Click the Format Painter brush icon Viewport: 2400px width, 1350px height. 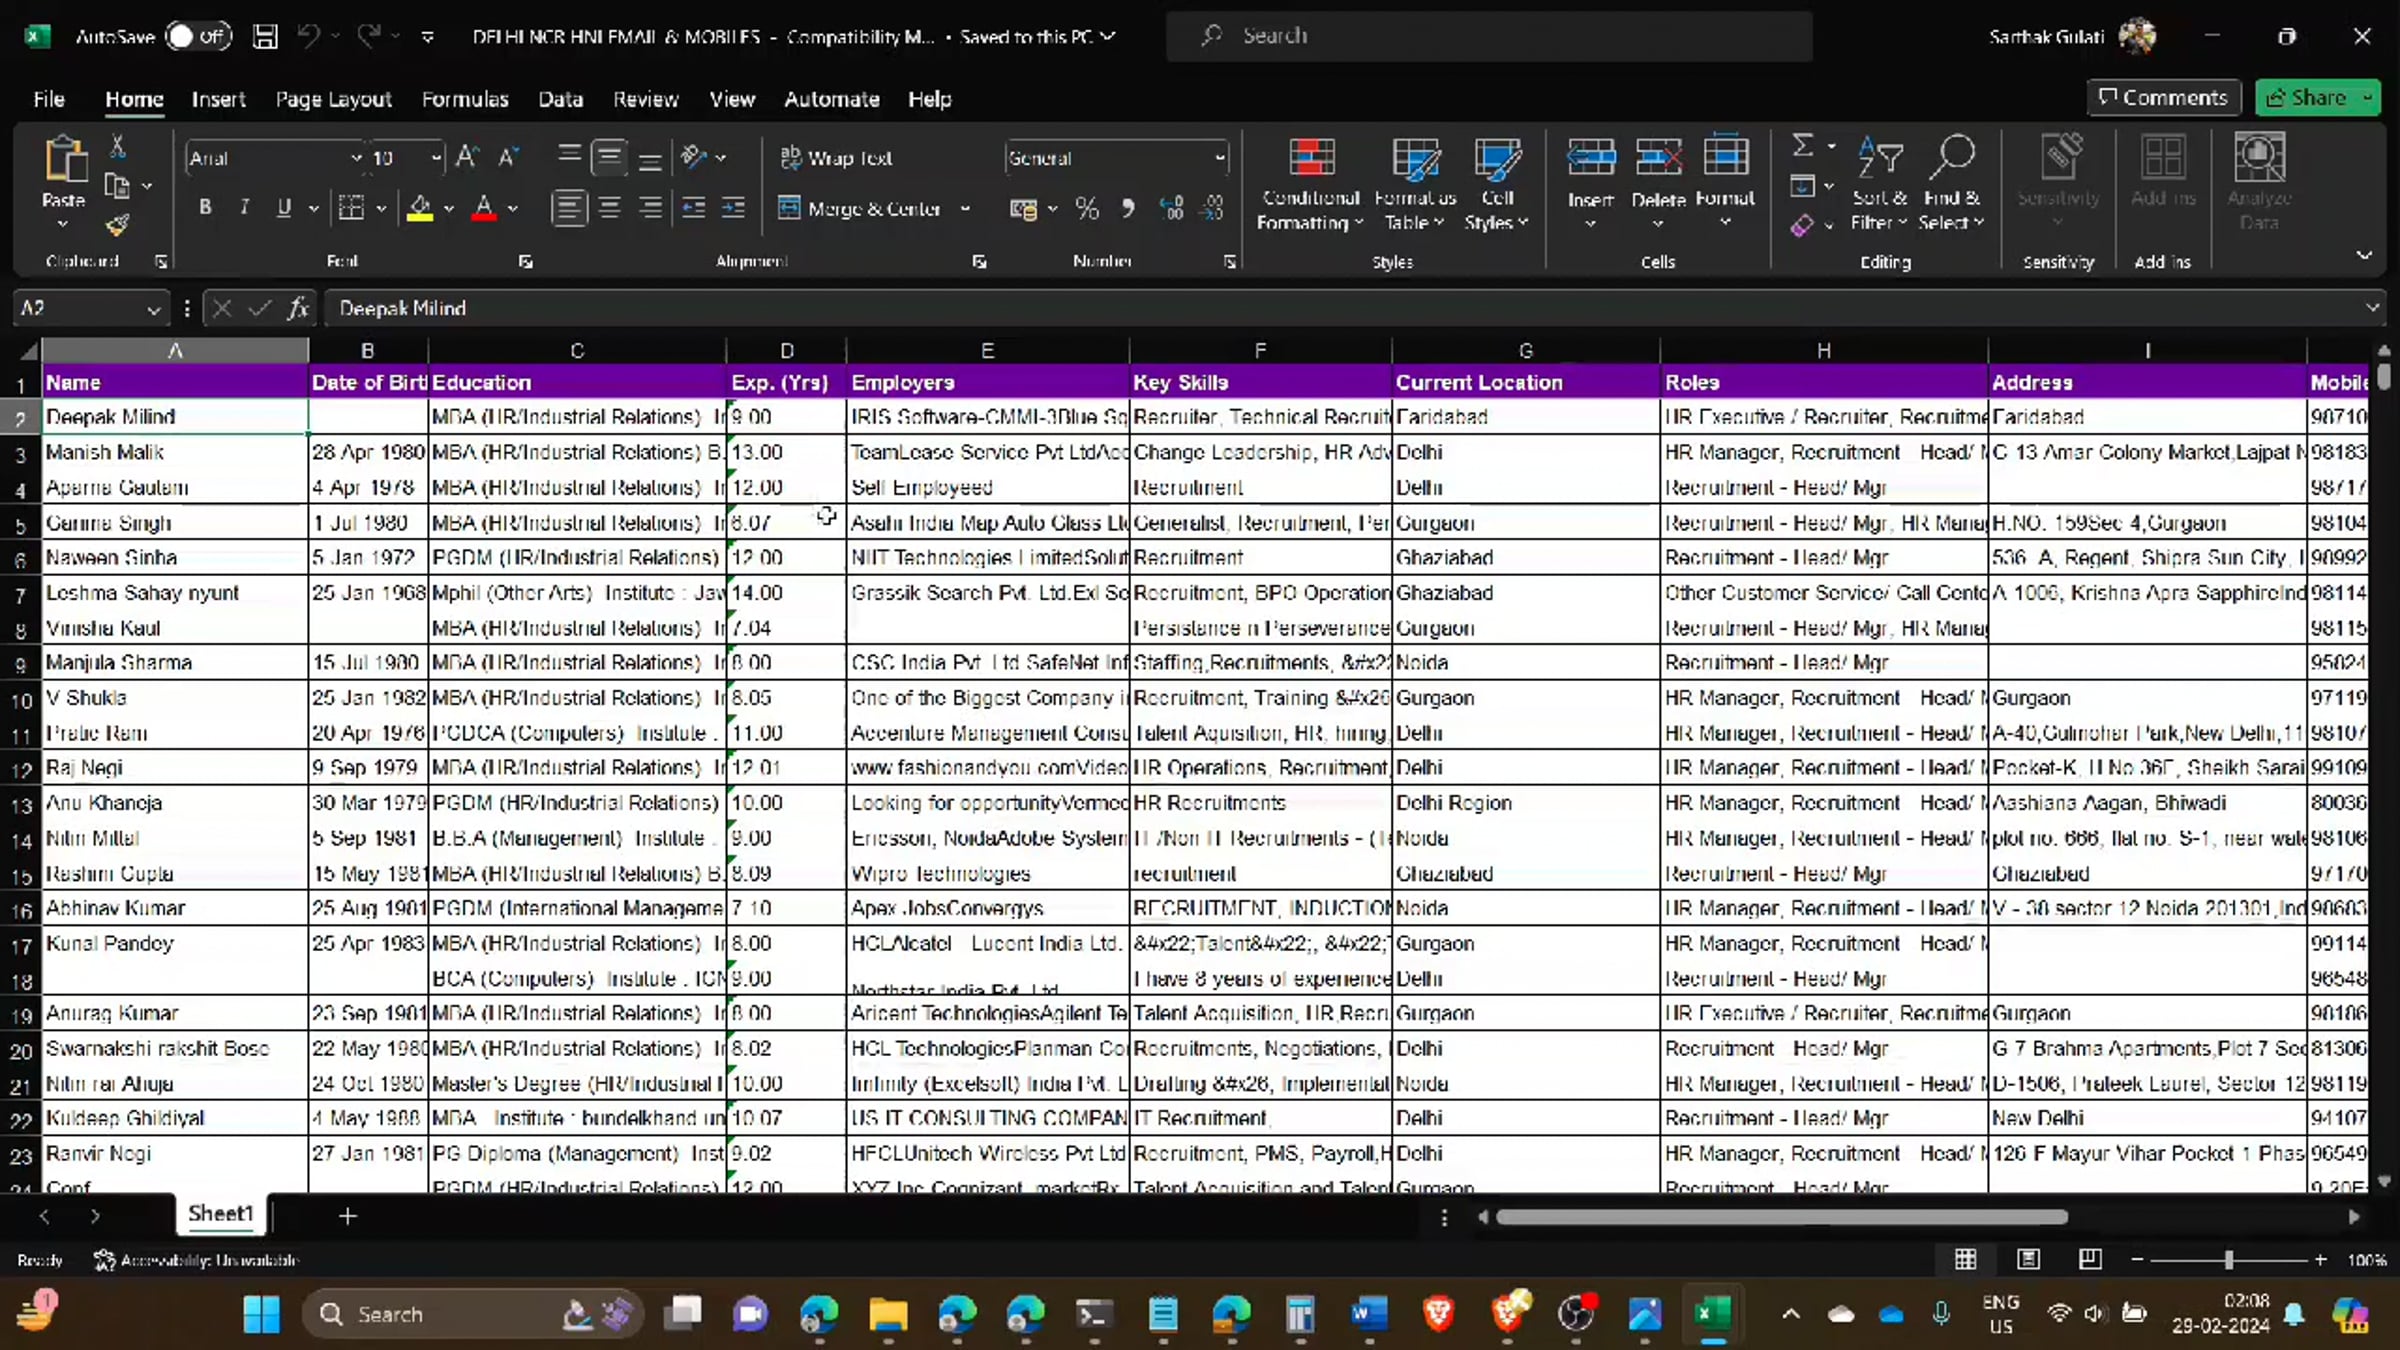click(117, 226)
